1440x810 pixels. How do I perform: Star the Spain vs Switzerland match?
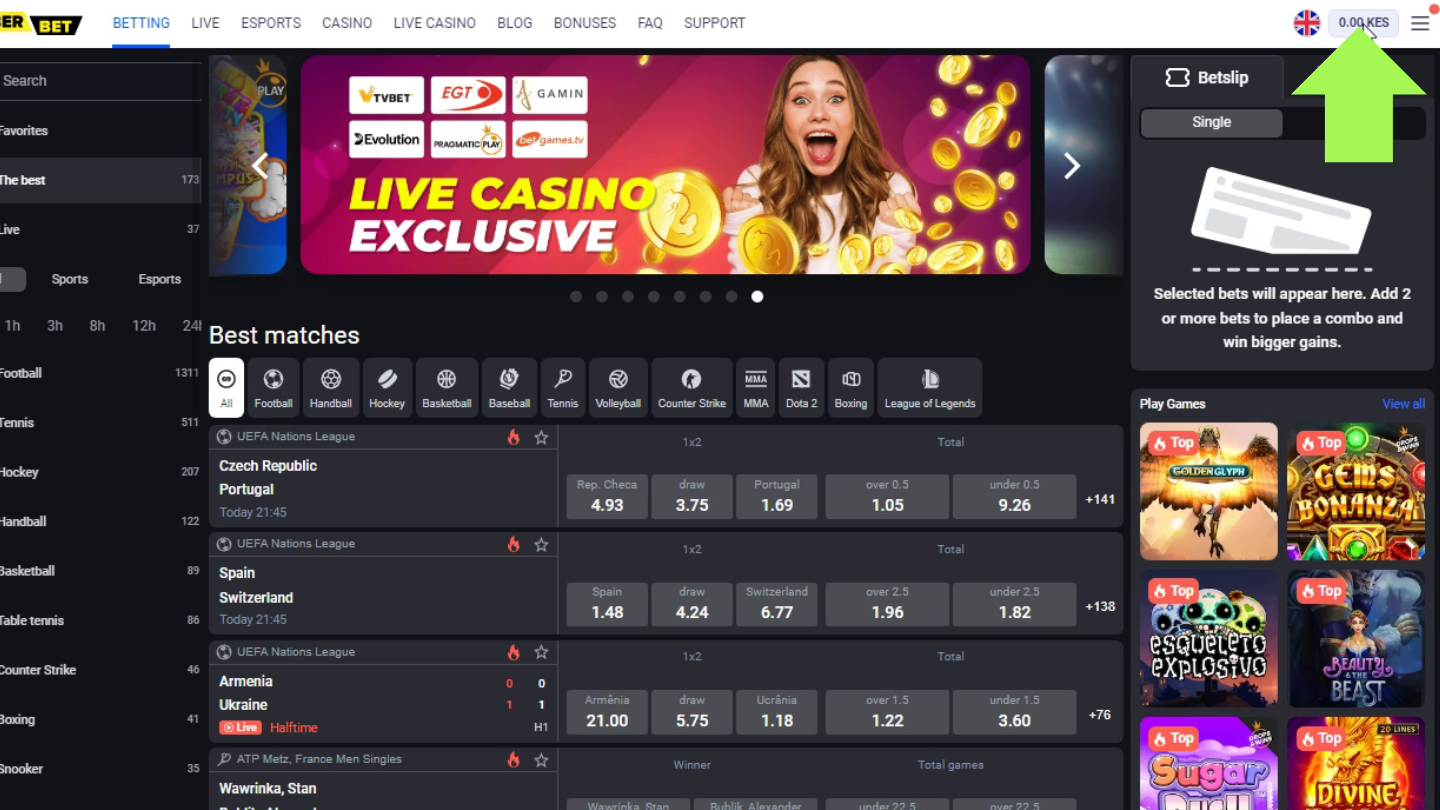tap(541, 544)
